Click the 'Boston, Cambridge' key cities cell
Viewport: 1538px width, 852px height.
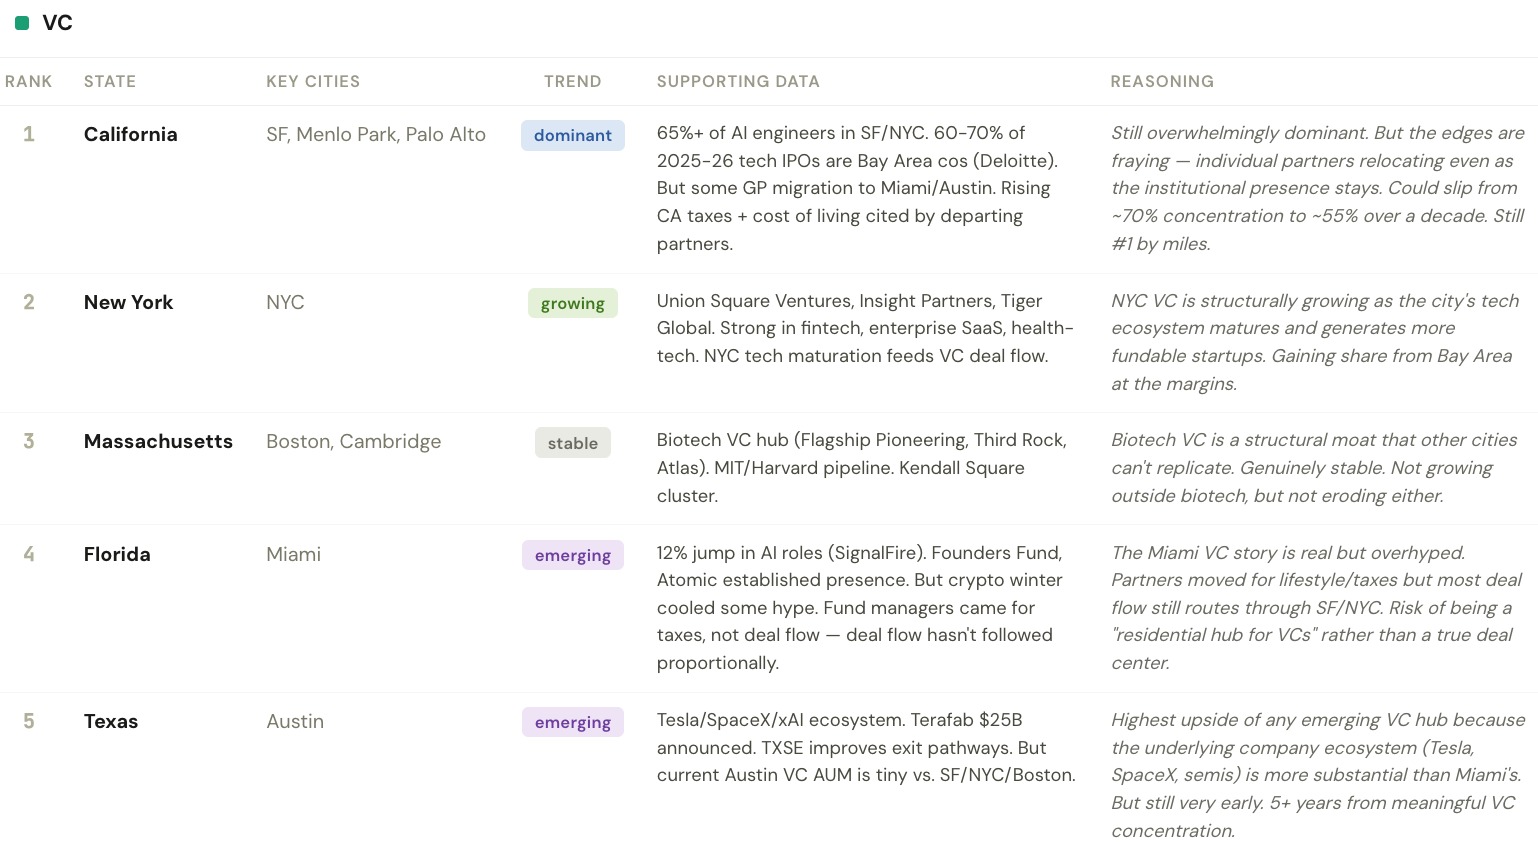[353, 442]
